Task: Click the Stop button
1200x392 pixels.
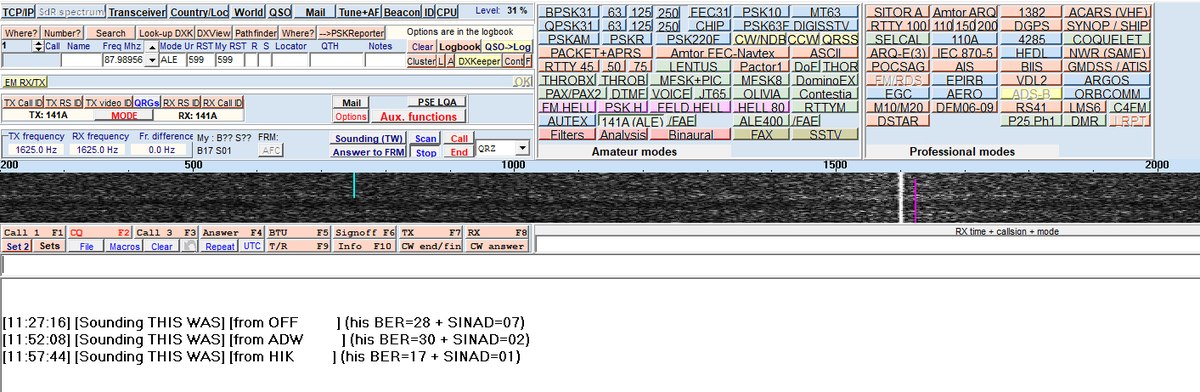Action: (425, 152)
